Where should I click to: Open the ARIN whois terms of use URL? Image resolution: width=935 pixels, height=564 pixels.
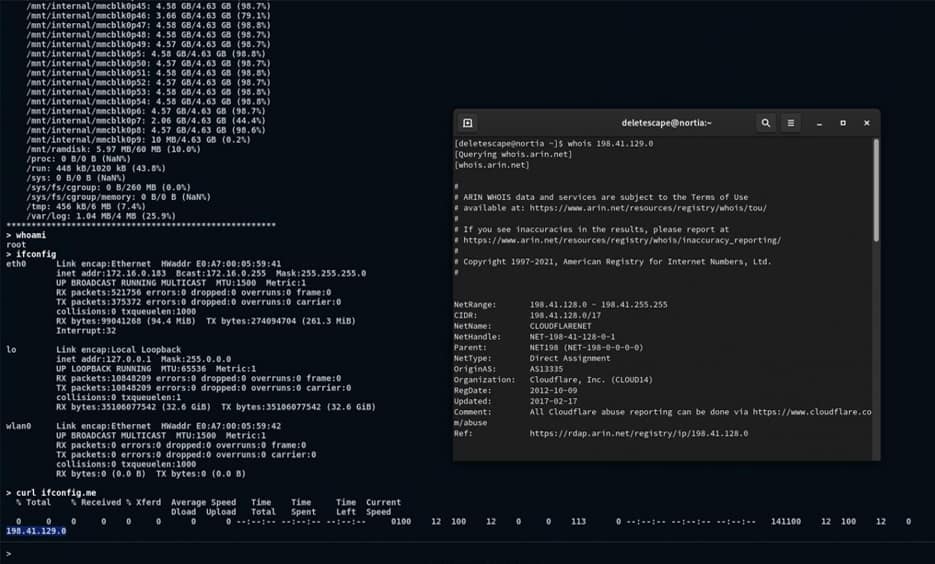tap(651, 208)
